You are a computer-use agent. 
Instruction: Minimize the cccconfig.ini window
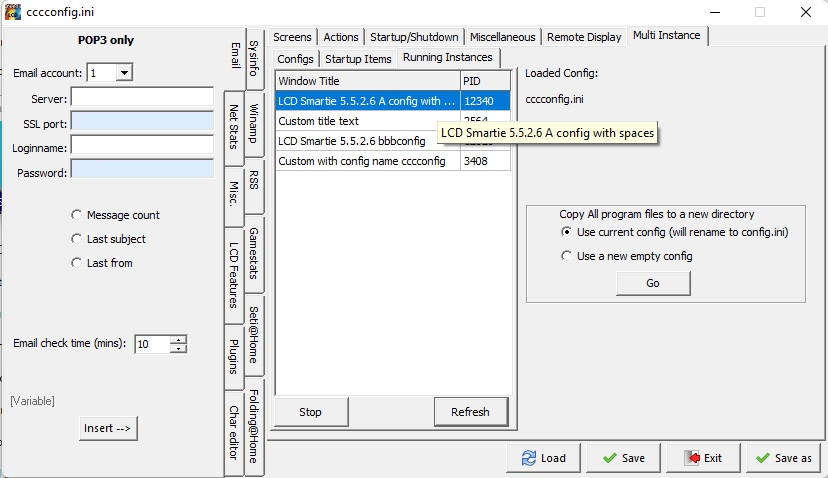pyautogui.click(x=714, y=12)
